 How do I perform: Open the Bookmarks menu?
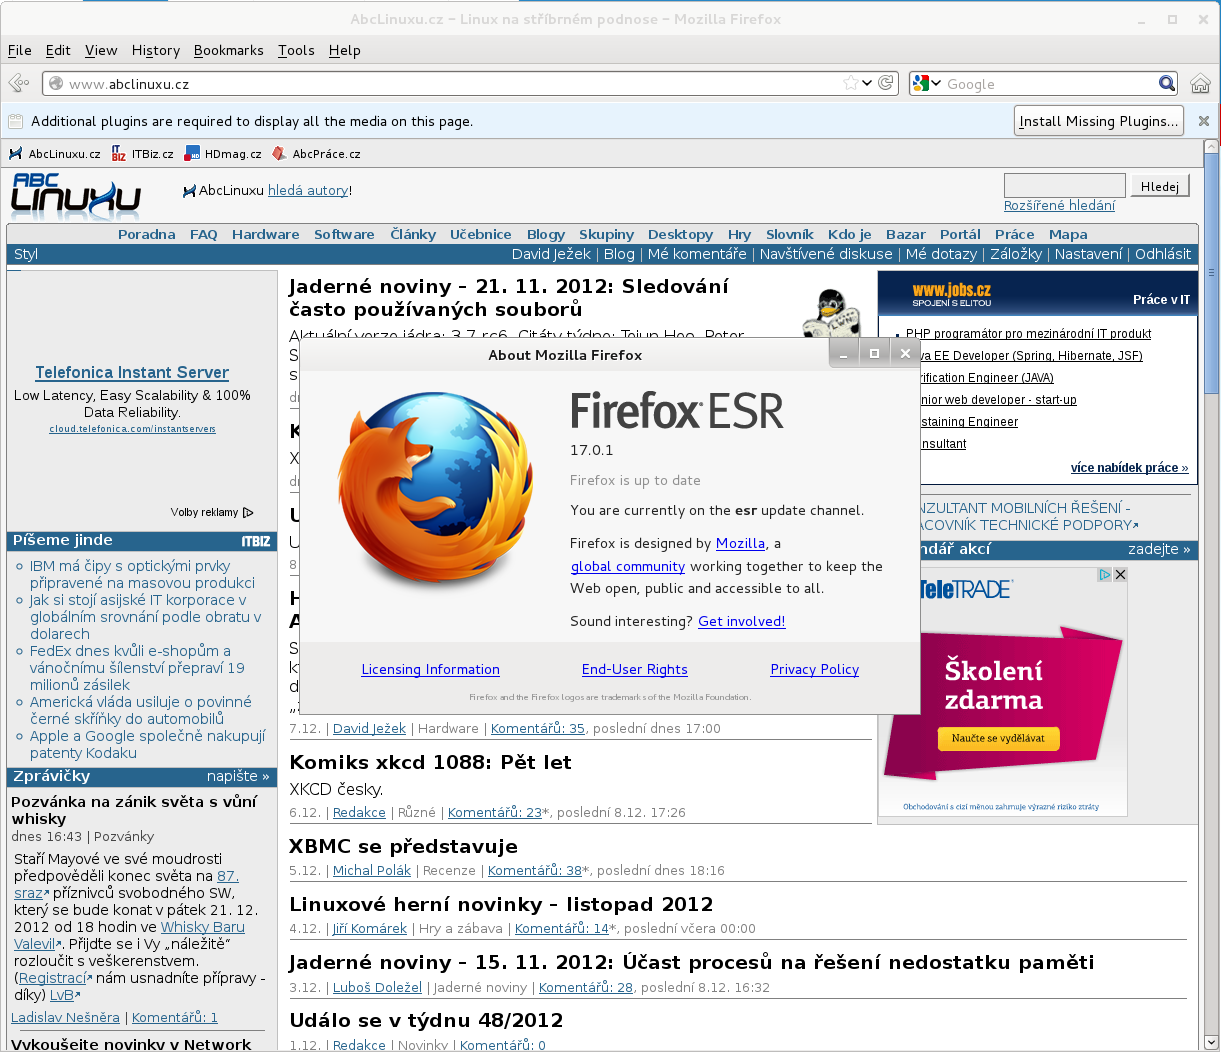coord(229,50)
